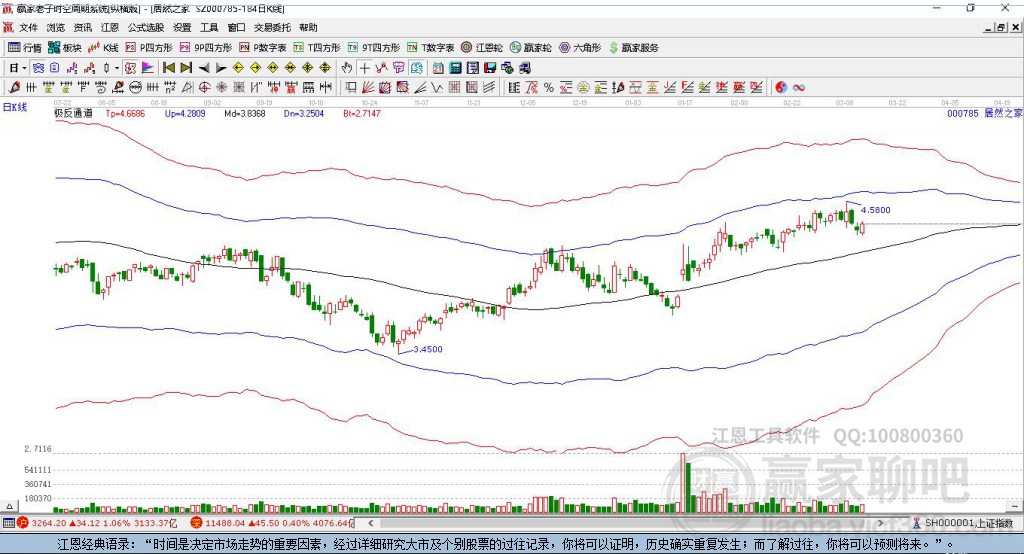Screen dimensions: 1024x554
Task: Click the 11488.04 index value
Action: [225, 523]
